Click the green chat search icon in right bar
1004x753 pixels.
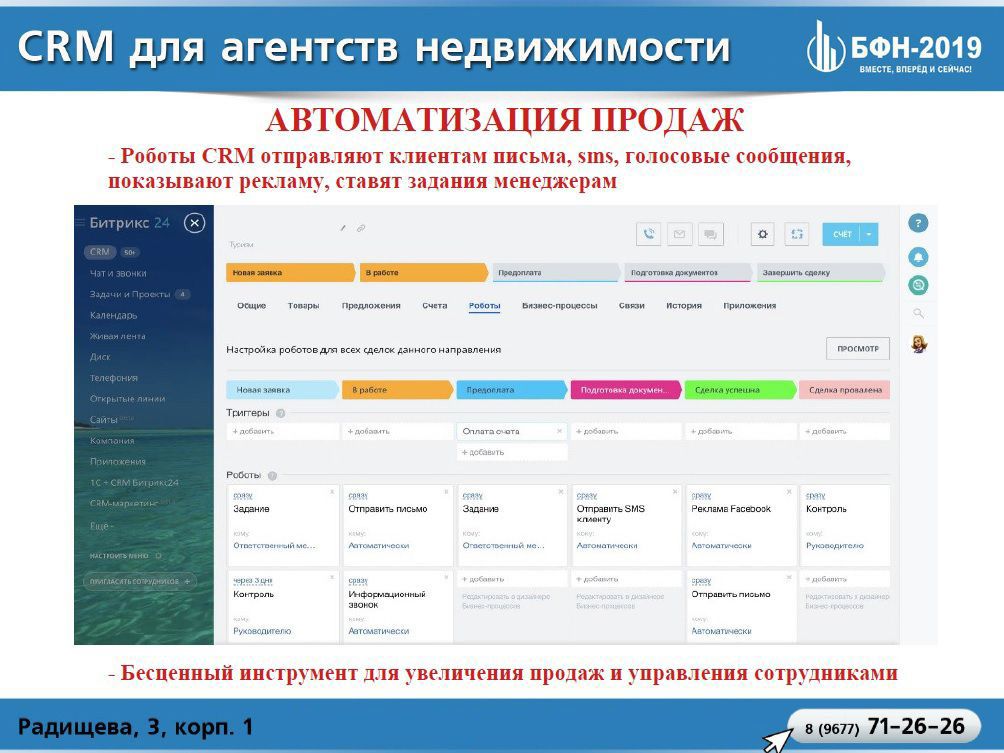pos(918,285)
